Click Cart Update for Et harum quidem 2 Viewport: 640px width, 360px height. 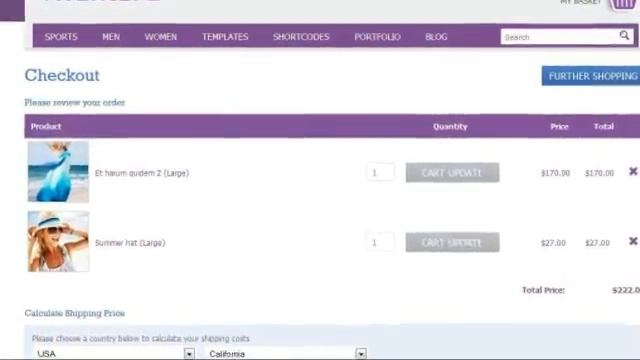pyautogui.click(x=452, y=173)
